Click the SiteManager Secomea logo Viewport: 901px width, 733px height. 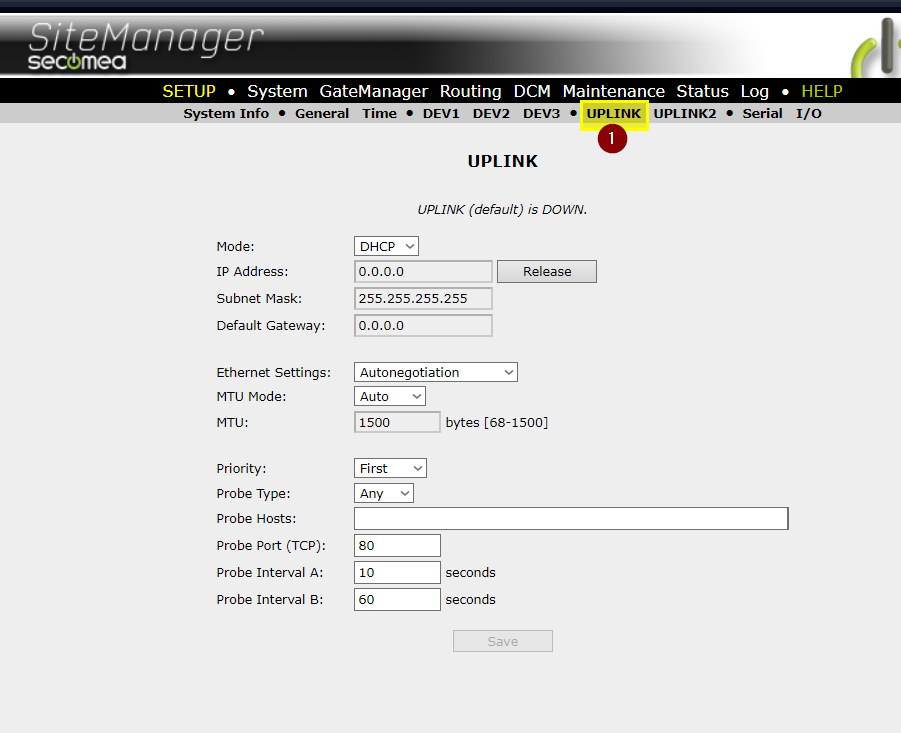point(145,46)
